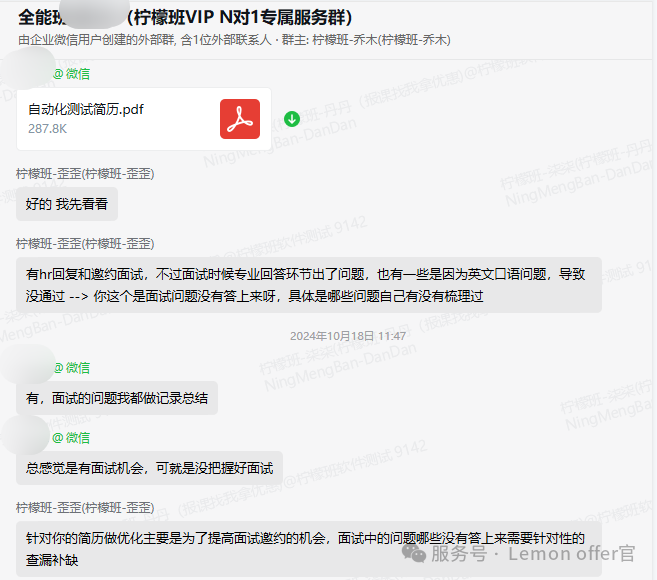Click the group chat title ending in 专属服务群
The height and width of the screenshot is (580, 657).
tap(185, 18)
